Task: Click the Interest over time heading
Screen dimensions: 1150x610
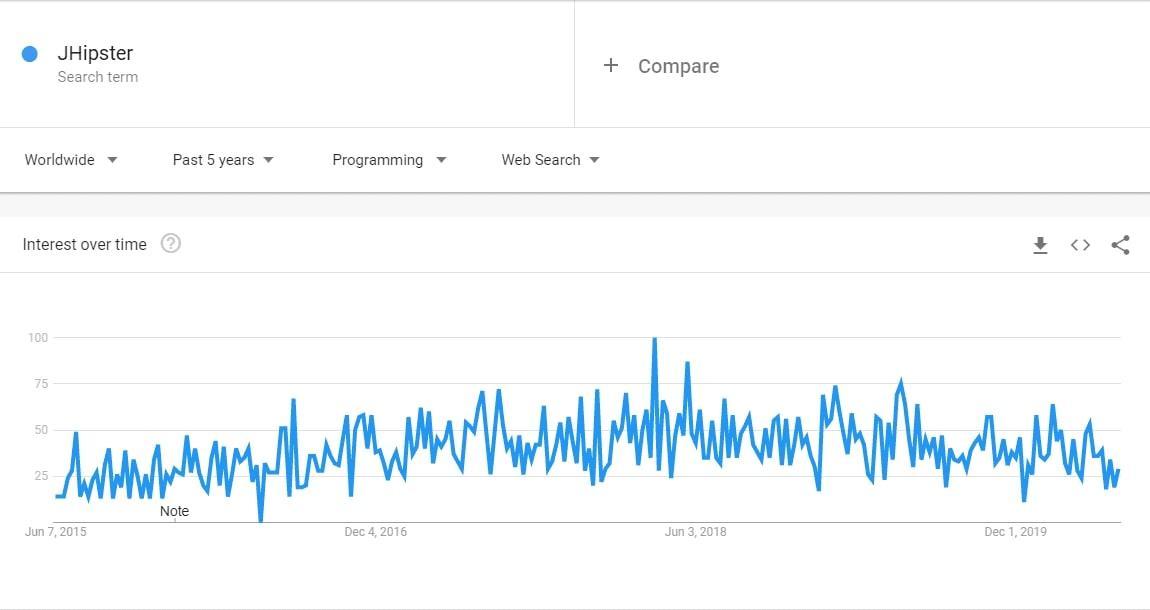Action: point(84,244)
